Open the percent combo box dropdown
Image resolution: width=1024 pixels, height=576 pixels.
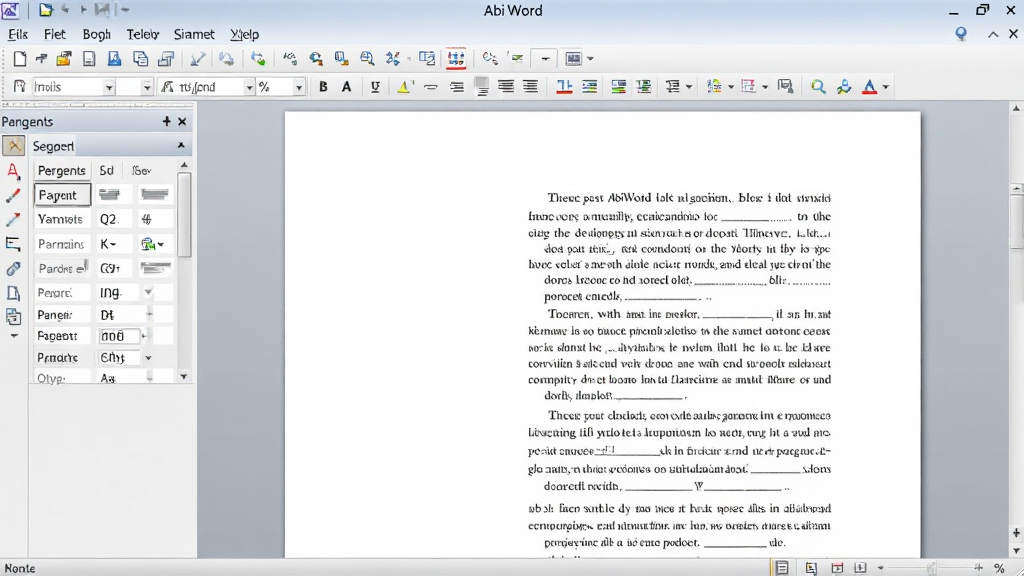pos(298,87)
